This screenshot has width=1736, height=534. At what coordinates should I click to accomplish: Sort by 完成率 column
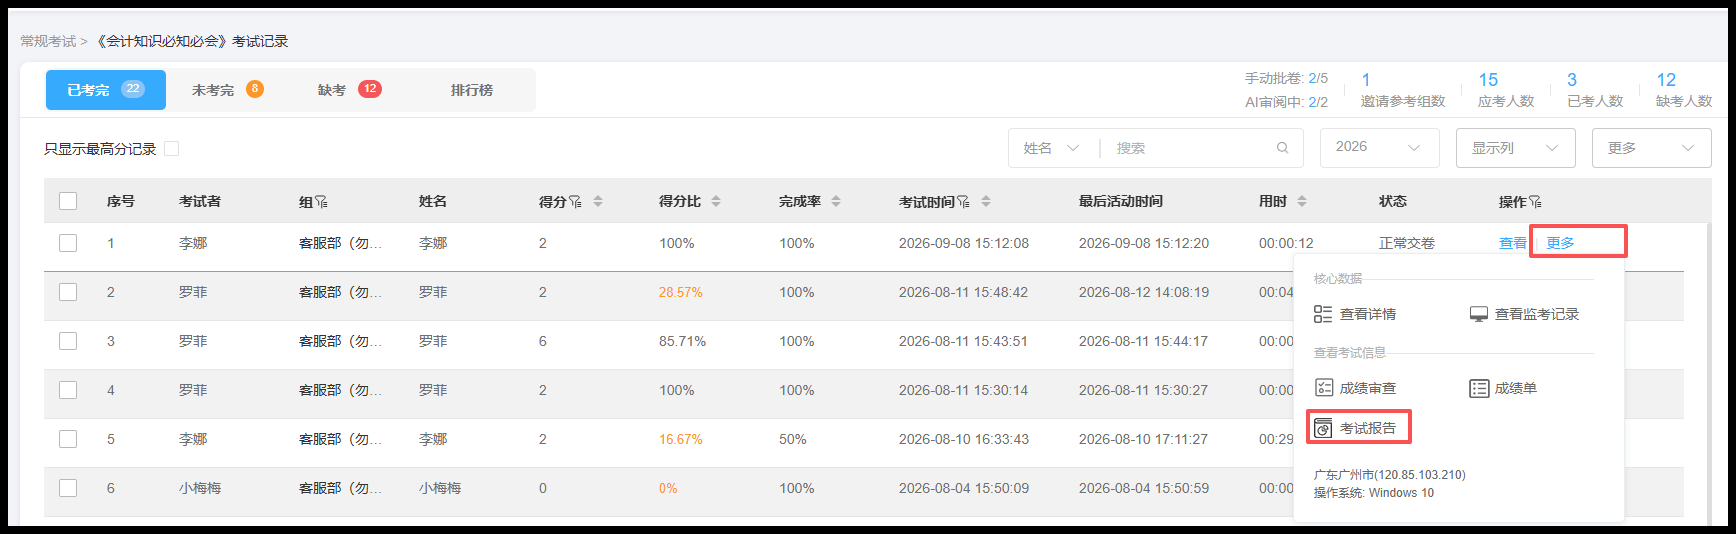click(x=836, y=201)
